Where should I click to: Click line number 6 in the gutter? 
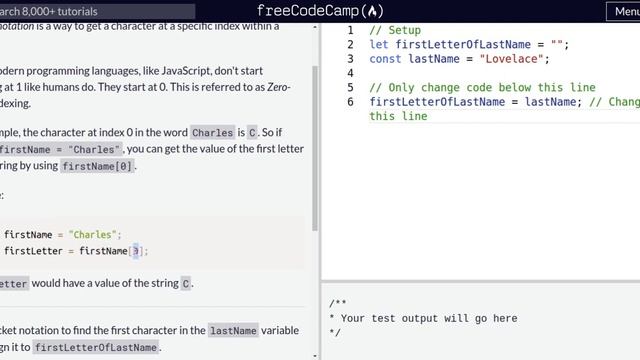350,102
